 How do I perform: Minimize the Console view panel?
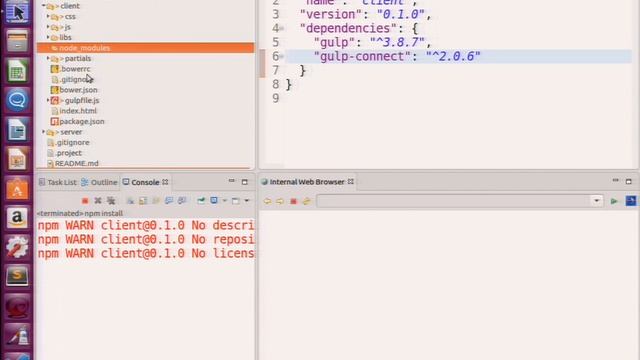tap(231, 181)
